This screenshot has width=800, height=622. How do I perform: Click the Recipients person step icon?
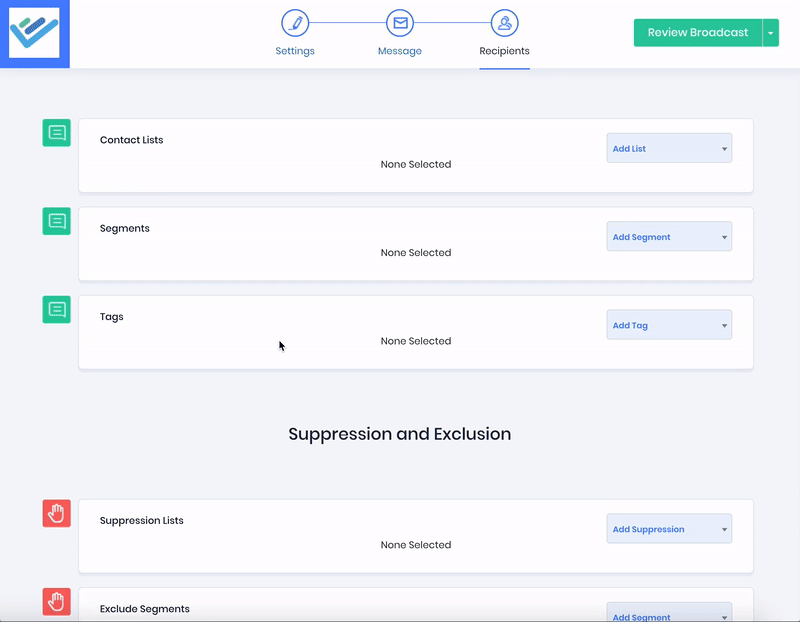(505, 23)
